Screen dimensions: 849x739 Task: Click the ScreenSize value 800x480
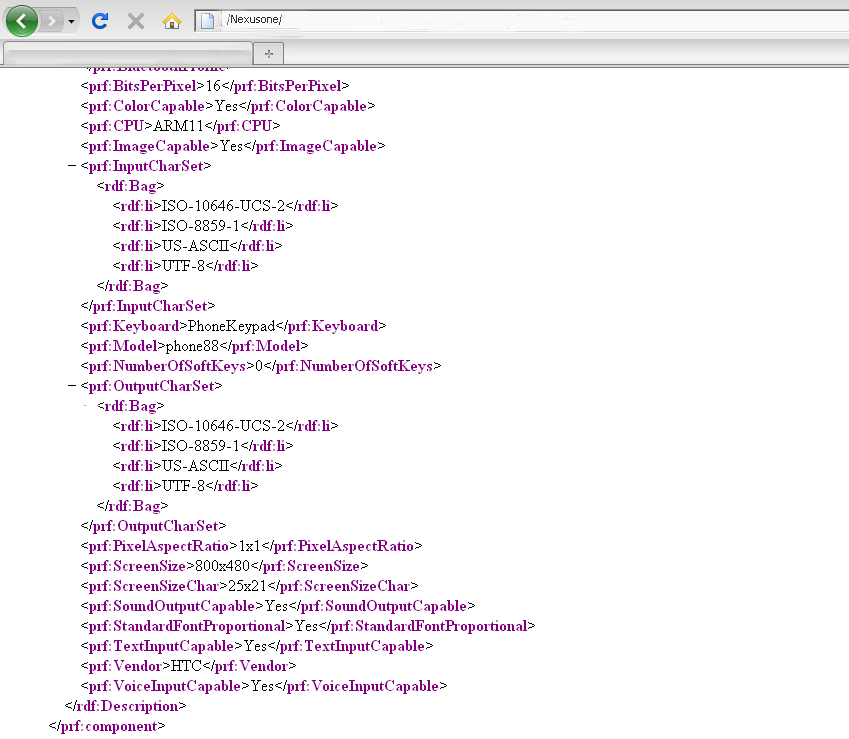[222, 566]
